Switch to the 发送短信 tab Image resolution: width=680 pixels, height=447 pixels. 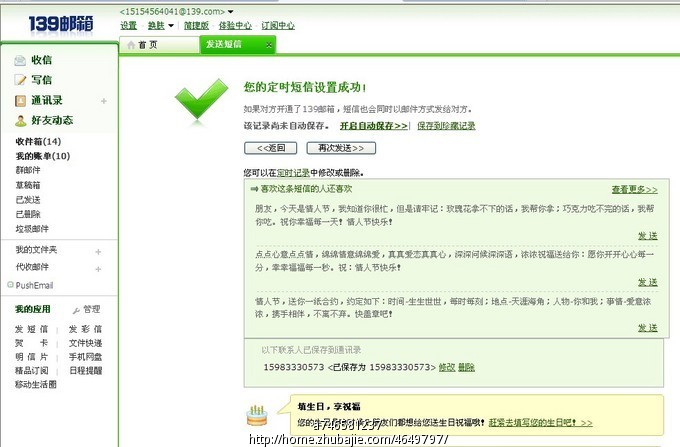[238, 45]
